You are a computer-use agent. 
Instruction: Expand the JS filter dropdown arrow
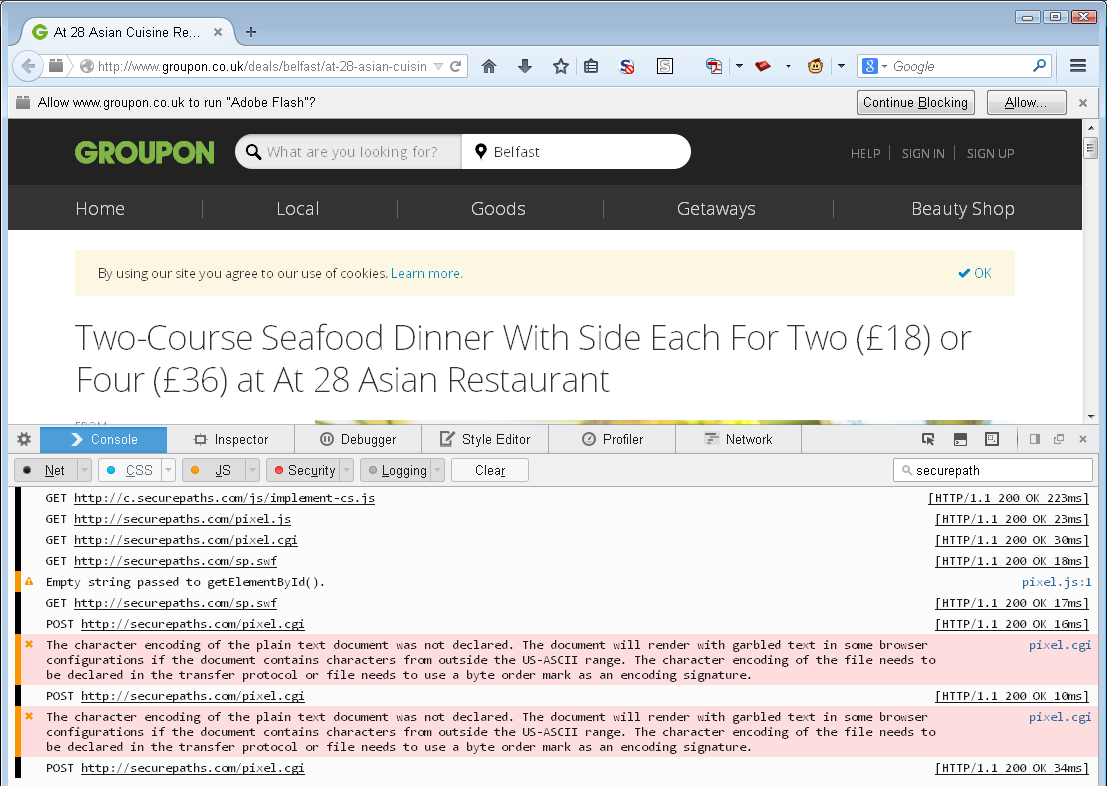click(x=253, y=470)
